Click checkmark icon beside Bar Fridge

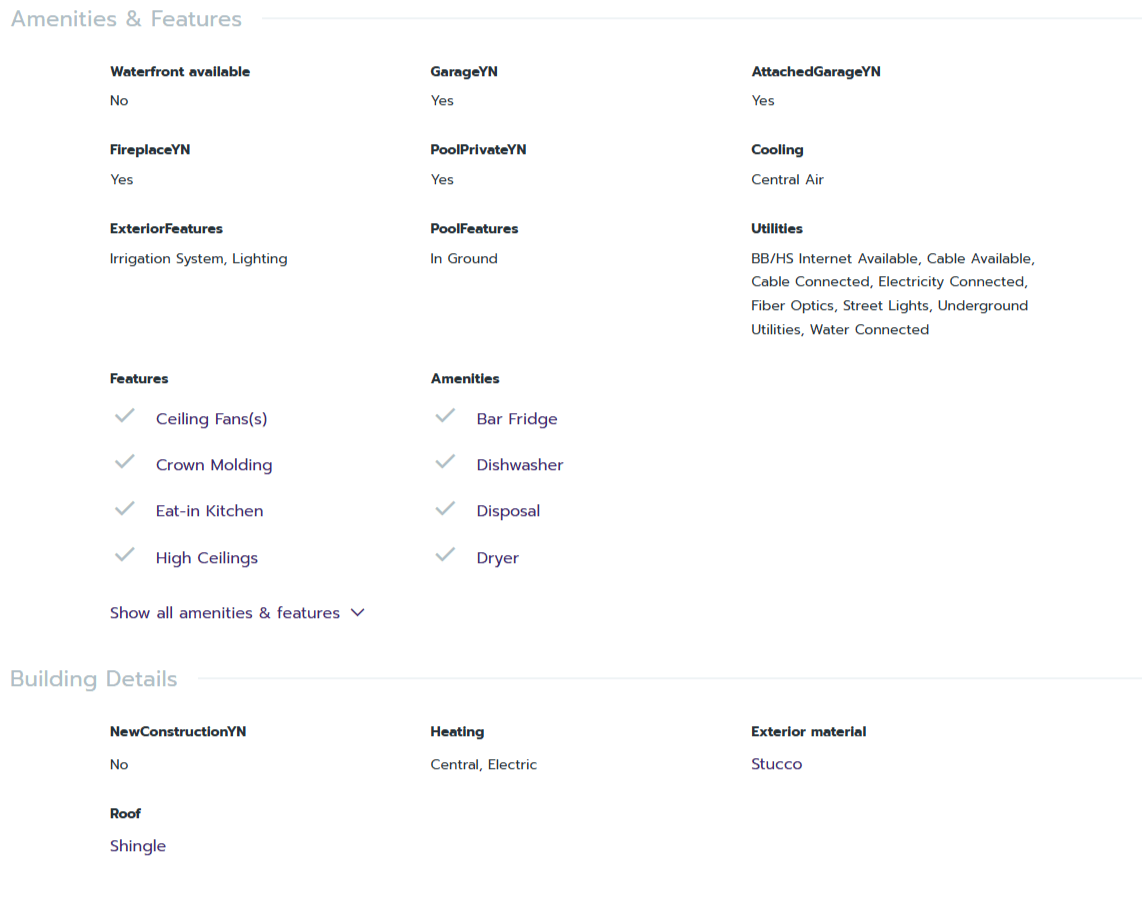(445, 416)
